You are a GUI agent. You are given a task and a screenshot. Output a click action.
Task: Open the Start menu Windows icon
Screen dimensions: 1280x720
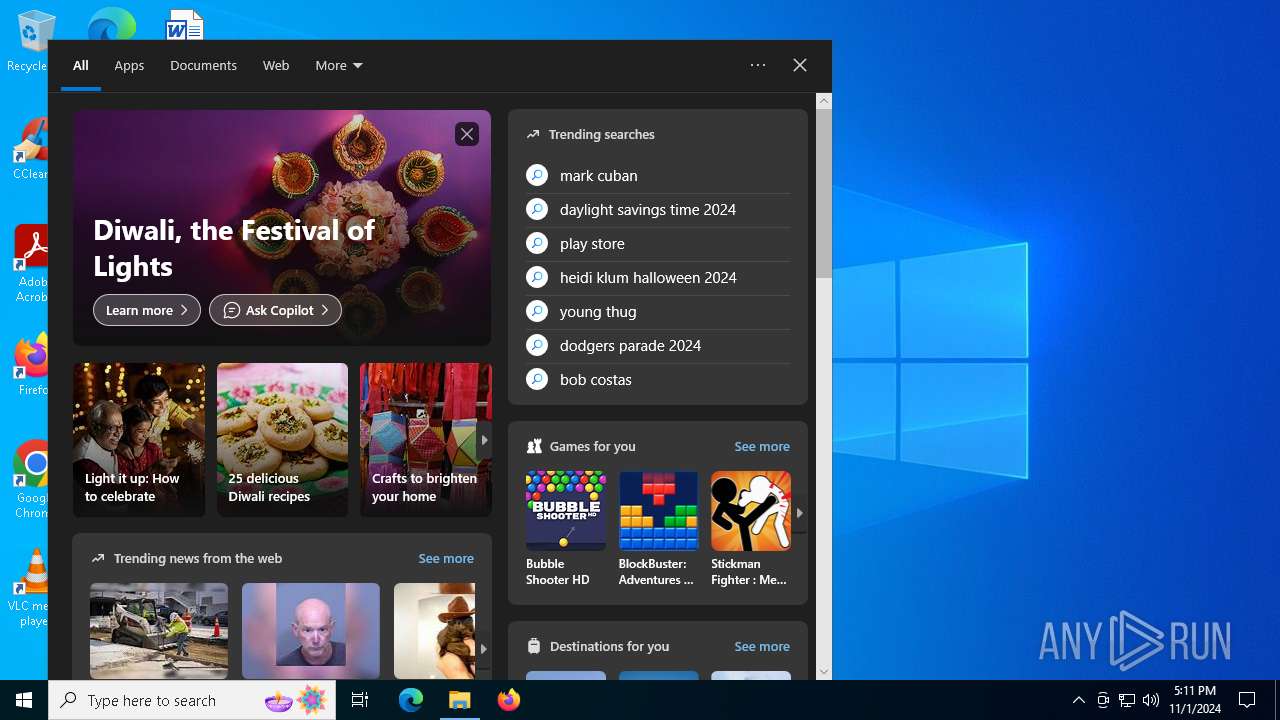coord(24,700)
